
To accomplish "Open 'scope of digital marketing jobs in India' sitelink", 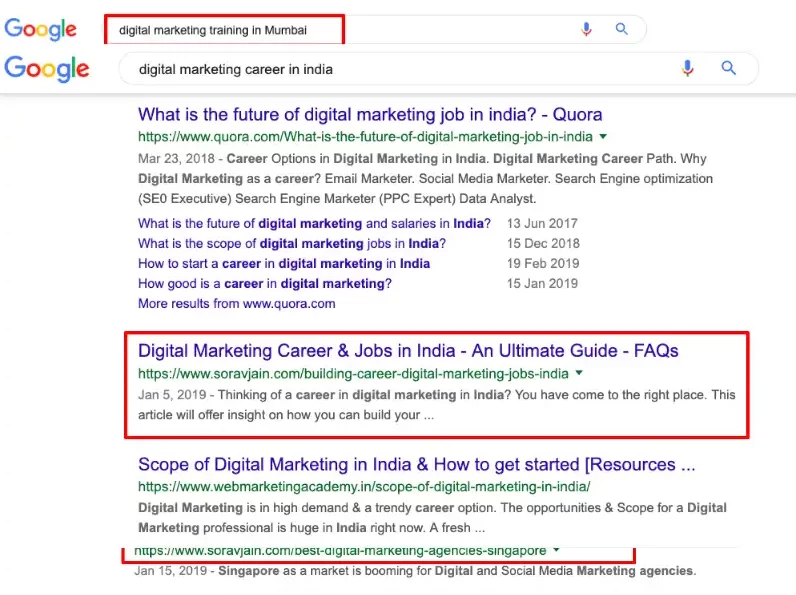I will (x=292, y=243).
